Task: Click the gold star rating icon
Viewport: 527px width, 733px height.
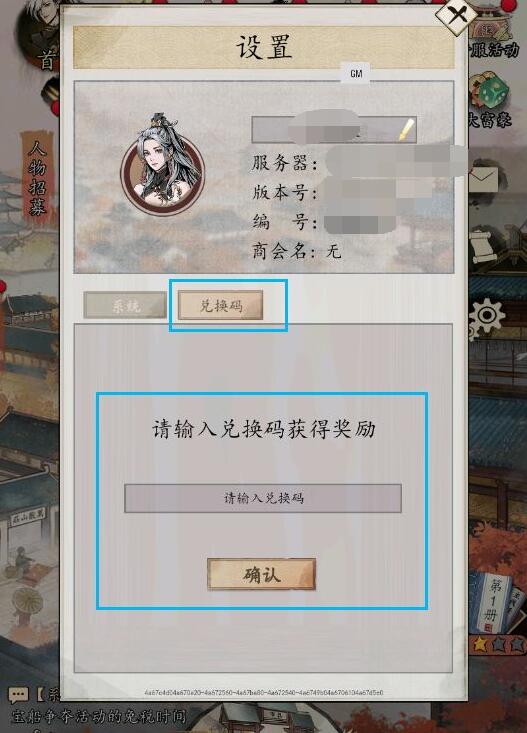Action: [x=480, y=644]
